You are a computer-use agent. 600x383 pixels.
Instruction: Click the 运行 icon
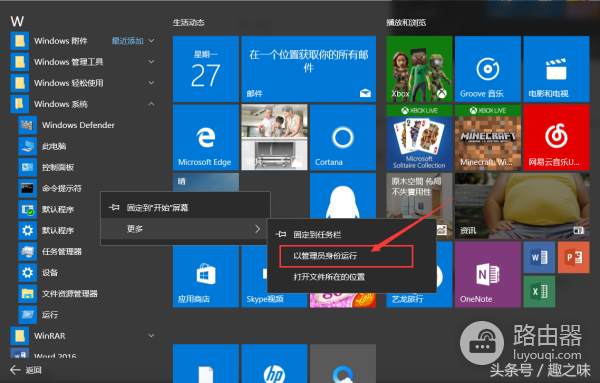click(28, 315)
